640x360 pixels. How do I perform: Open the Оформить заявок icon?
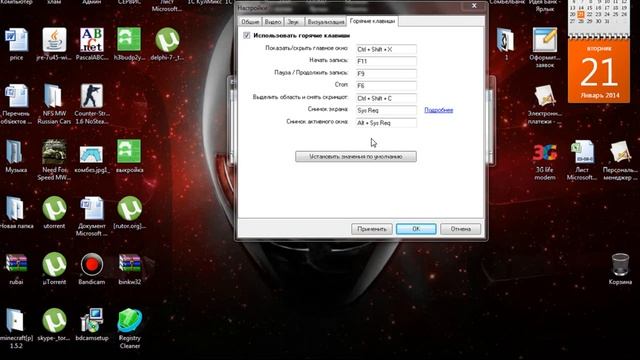(x=544, y=40)
